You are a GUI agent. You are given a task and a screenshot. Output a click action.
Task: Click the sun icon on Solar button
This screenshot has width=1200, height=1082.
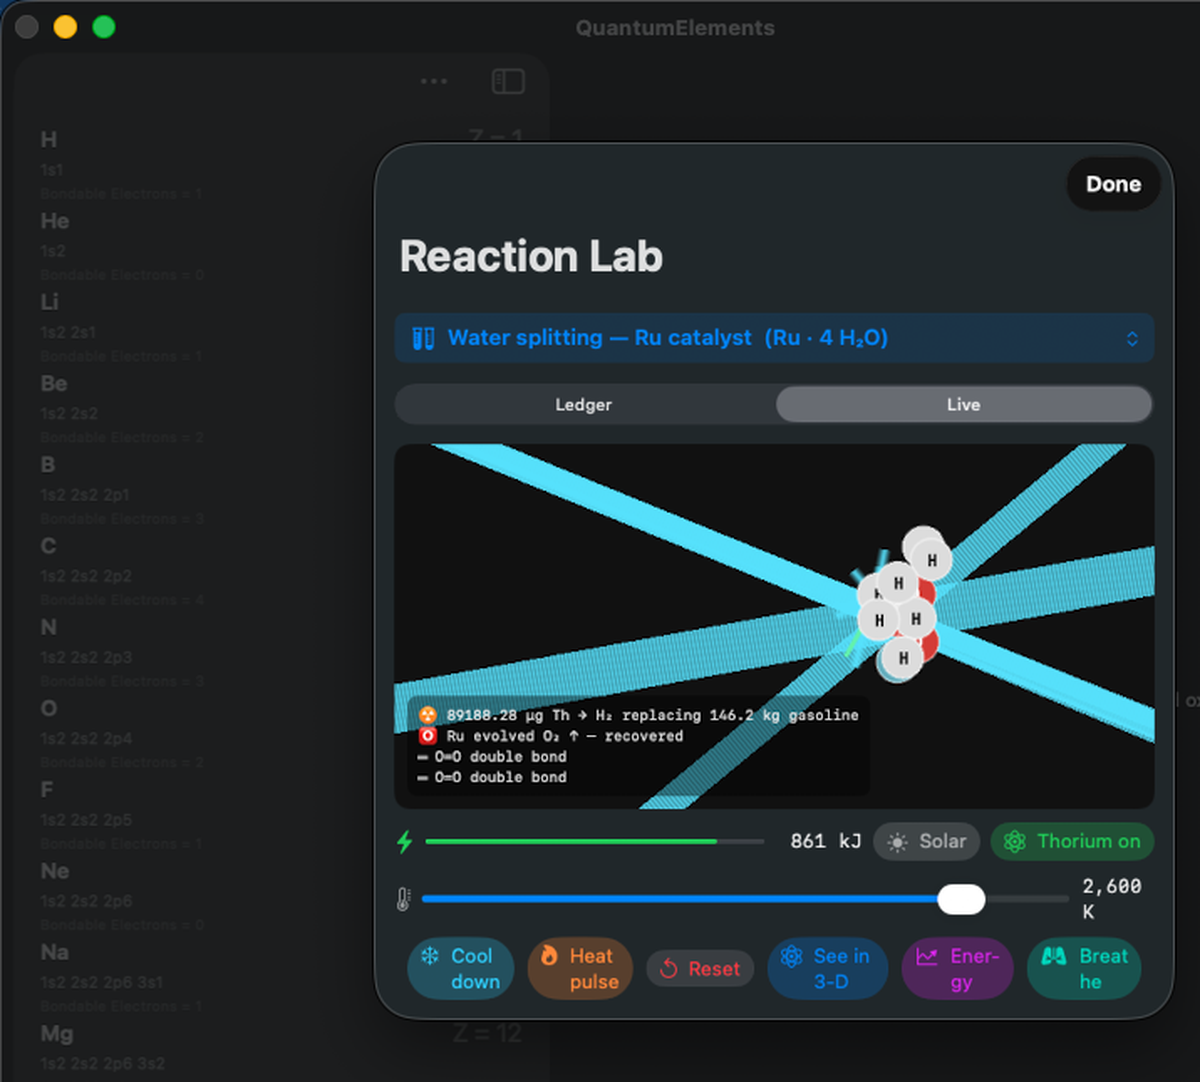click(898, 842)
